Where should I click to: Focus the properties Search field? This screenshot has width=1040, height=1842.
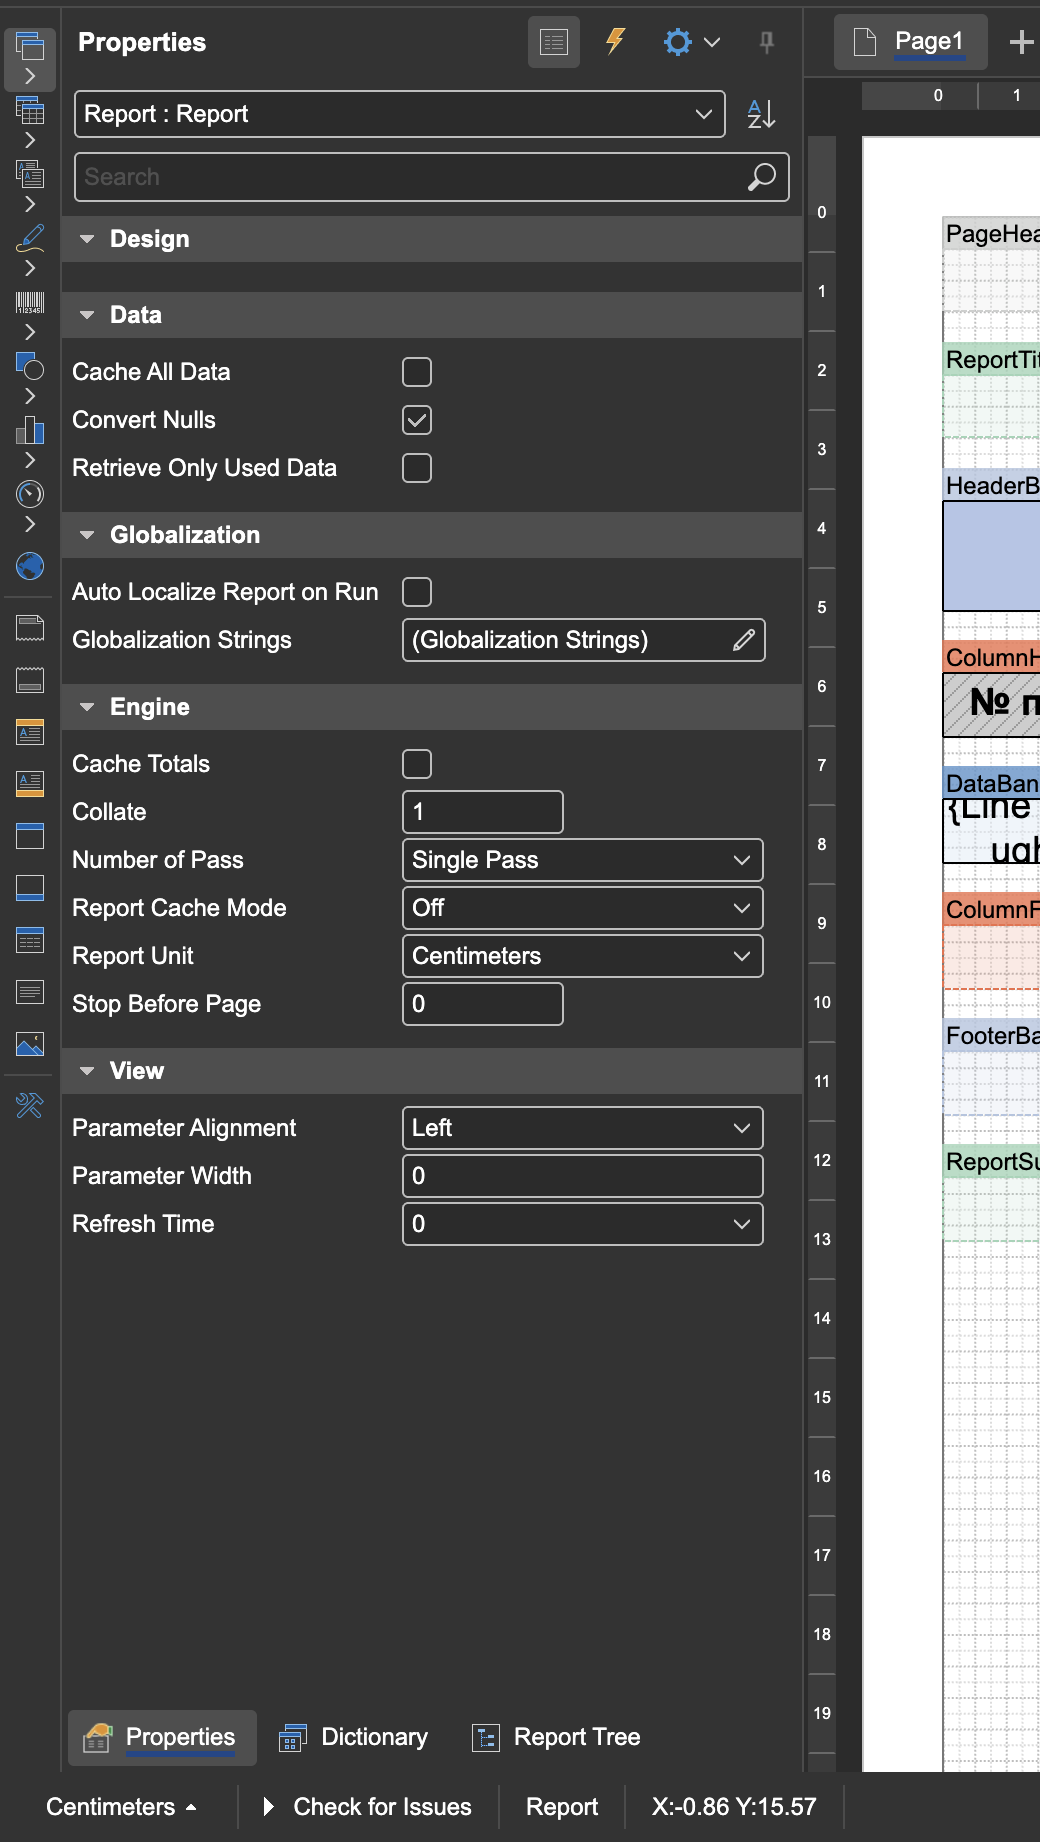click(432, 177)
